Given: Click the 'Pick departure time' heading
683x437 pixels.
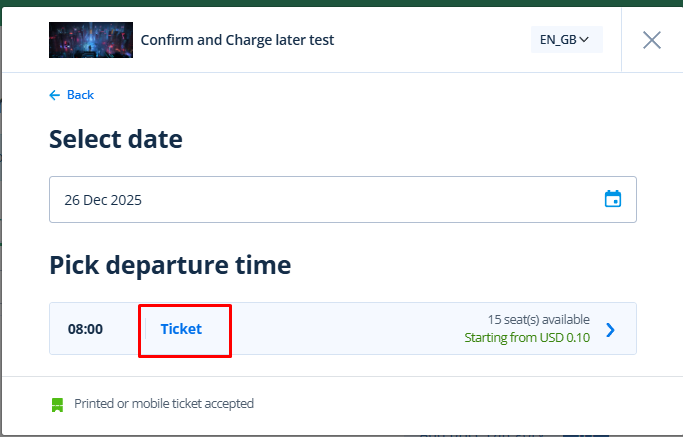Looking at the screenshot, I should point(170,265).
